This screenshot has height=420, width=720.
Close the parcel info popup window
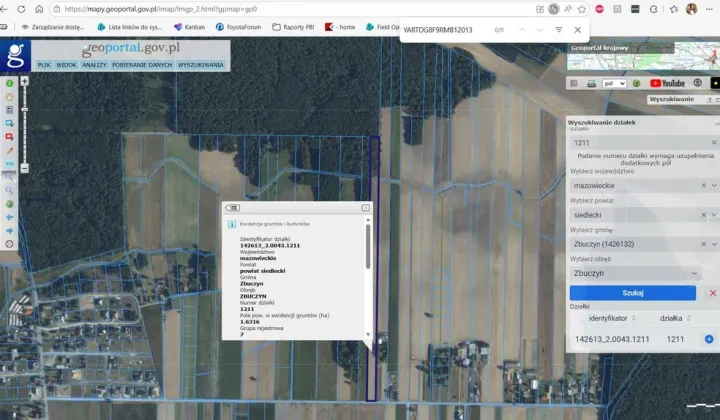coord(366,208)
